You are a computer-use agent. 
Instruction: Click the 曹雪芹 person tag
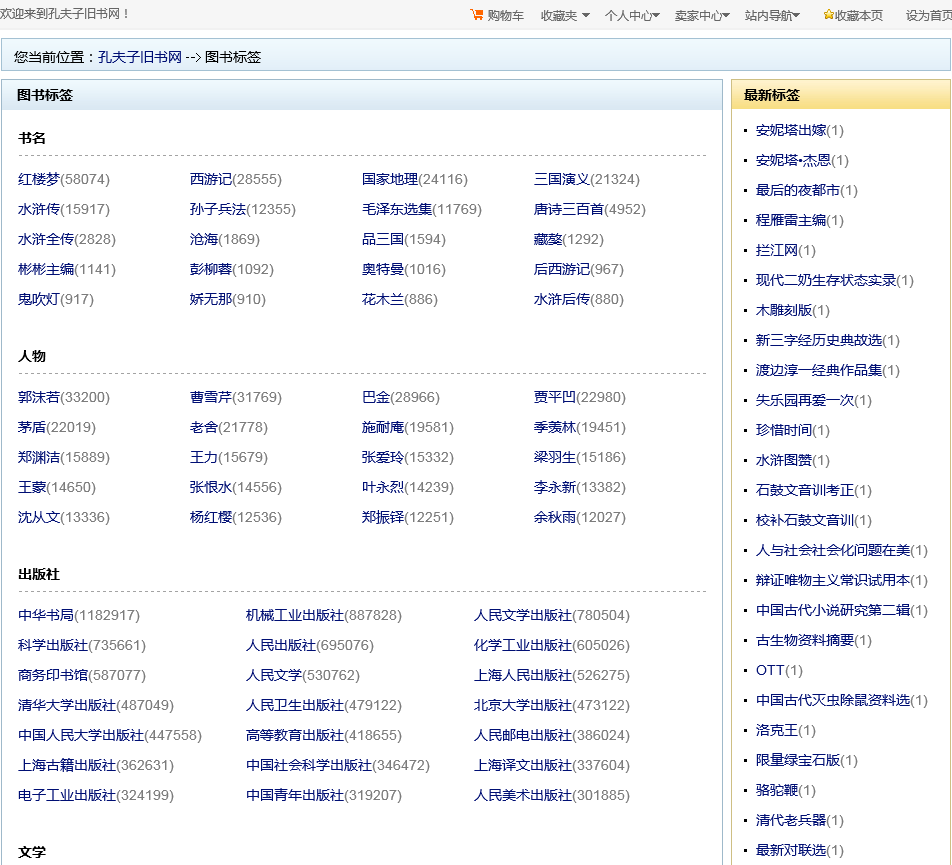(211, 397)
